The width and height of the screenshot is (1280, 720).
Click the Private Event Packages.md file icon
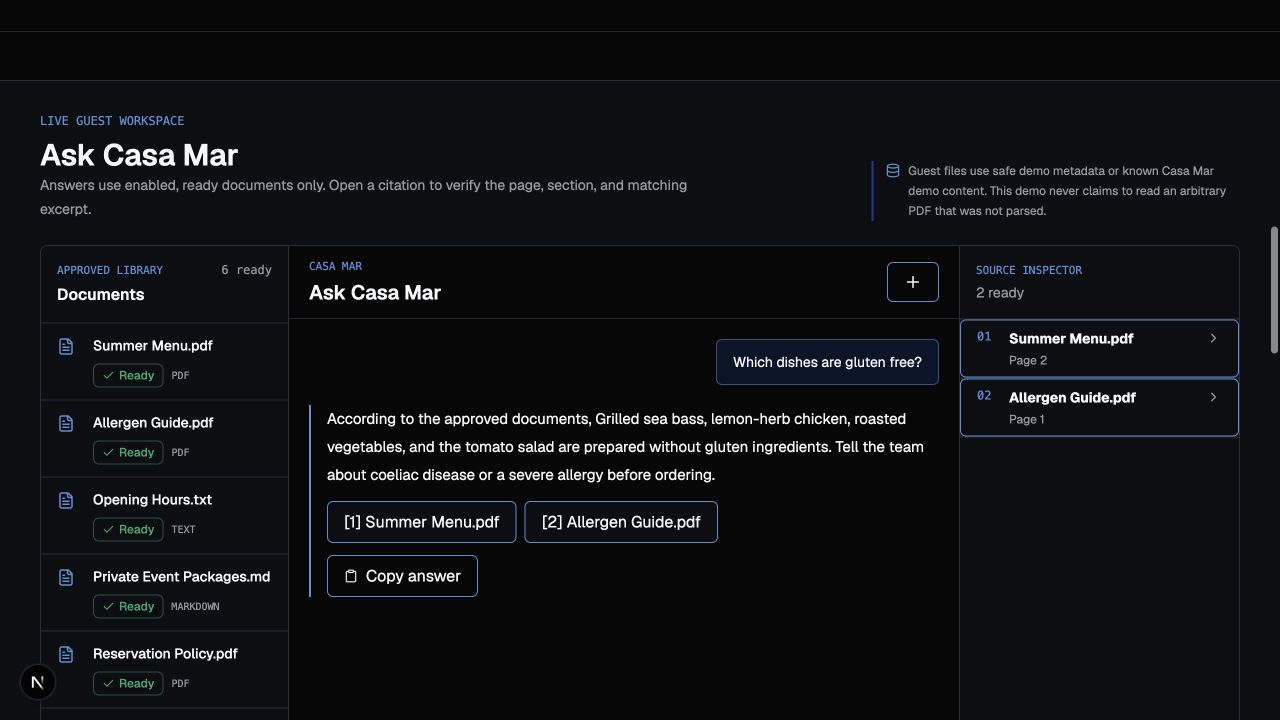point(66,577)
